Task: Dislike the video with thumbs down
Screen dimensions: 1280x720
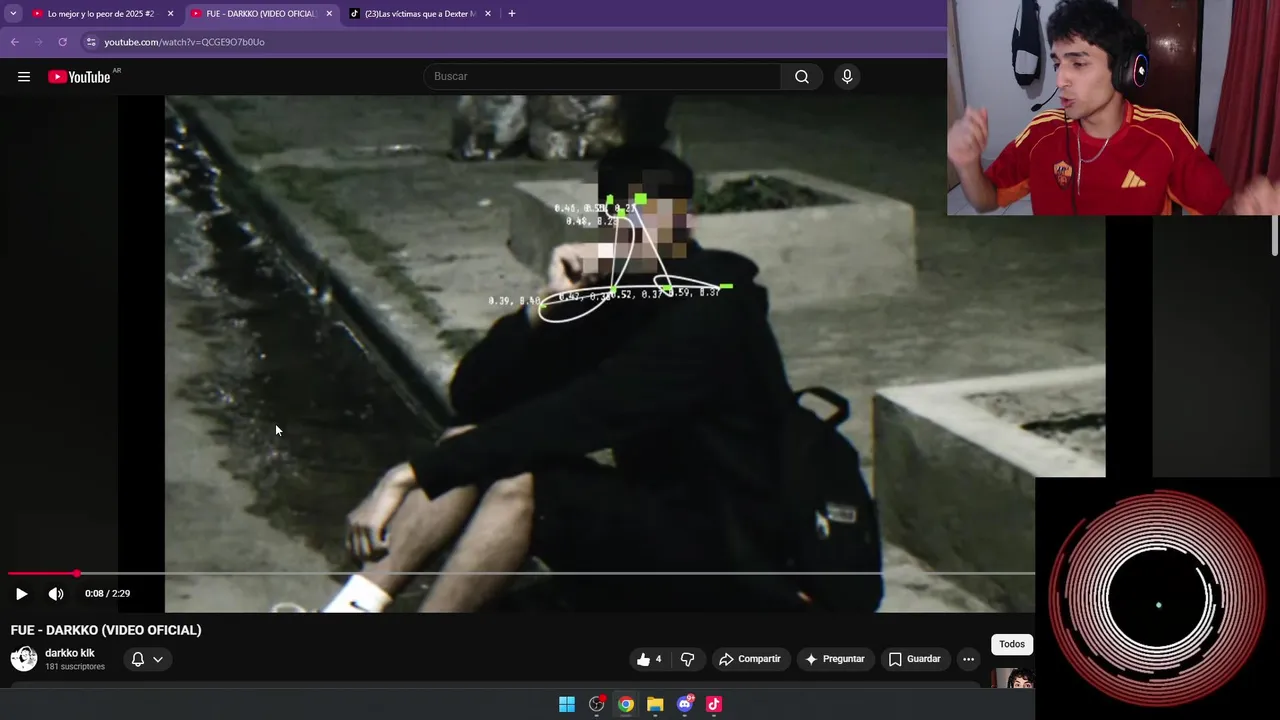Action: (687, 659)
